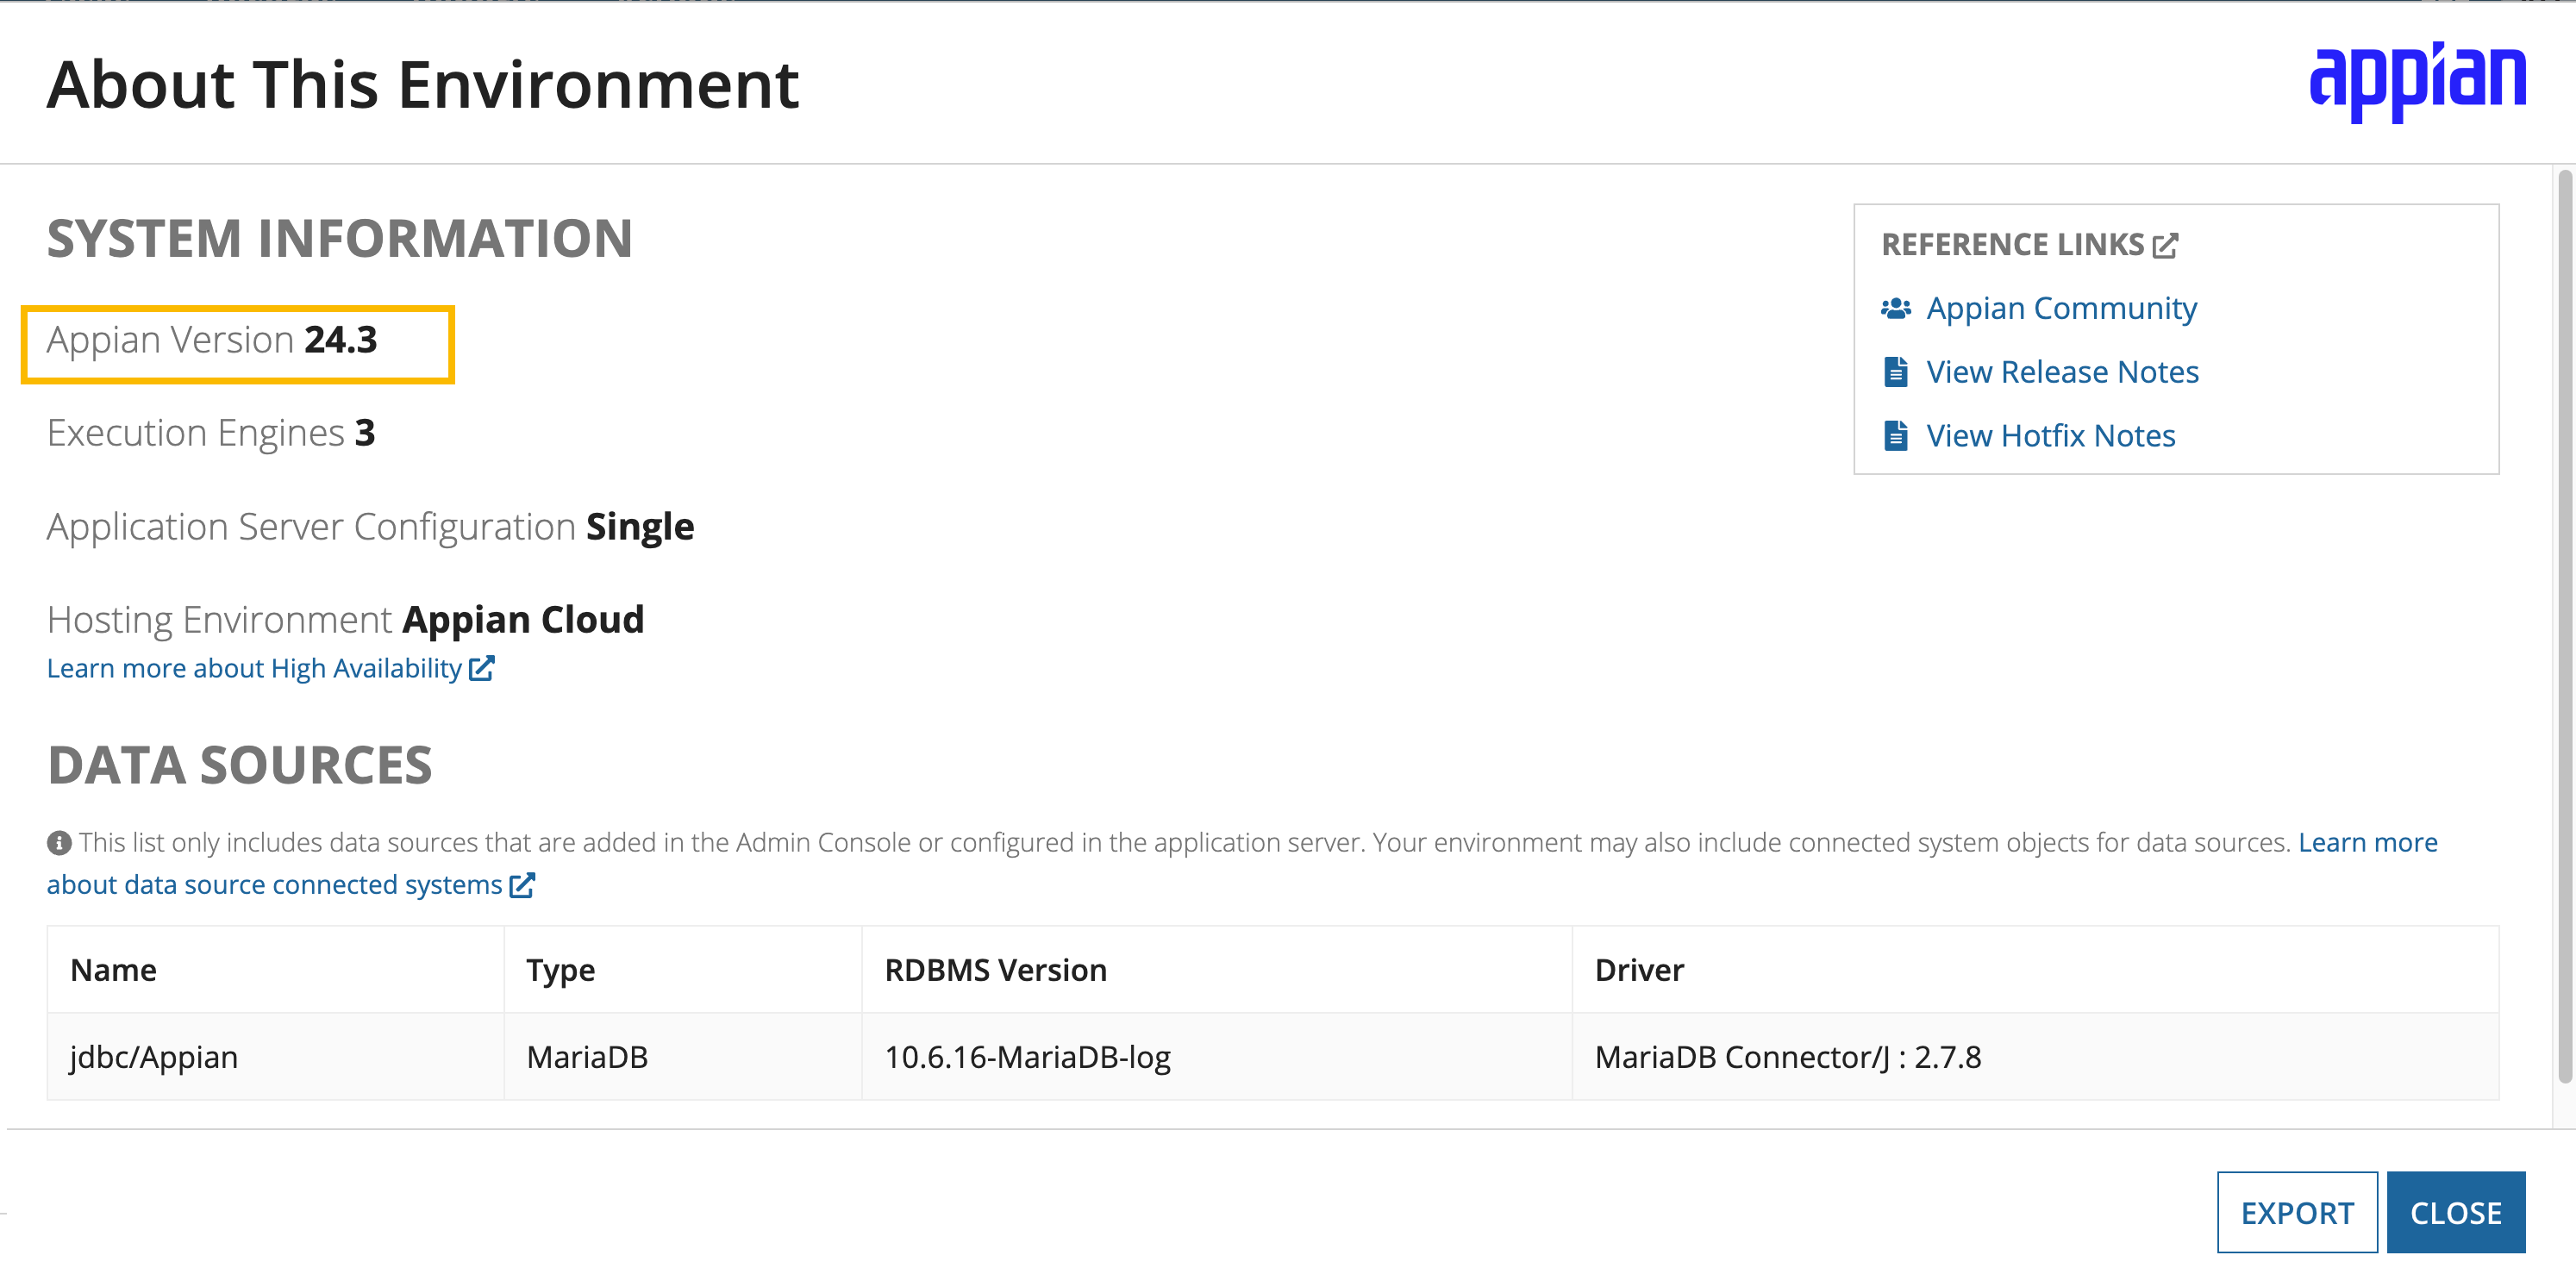Click the document icon beside View Release Notes
Image resolution: width=2576 pixels, height=1274 pixels.
click(x=1895, y=372)
